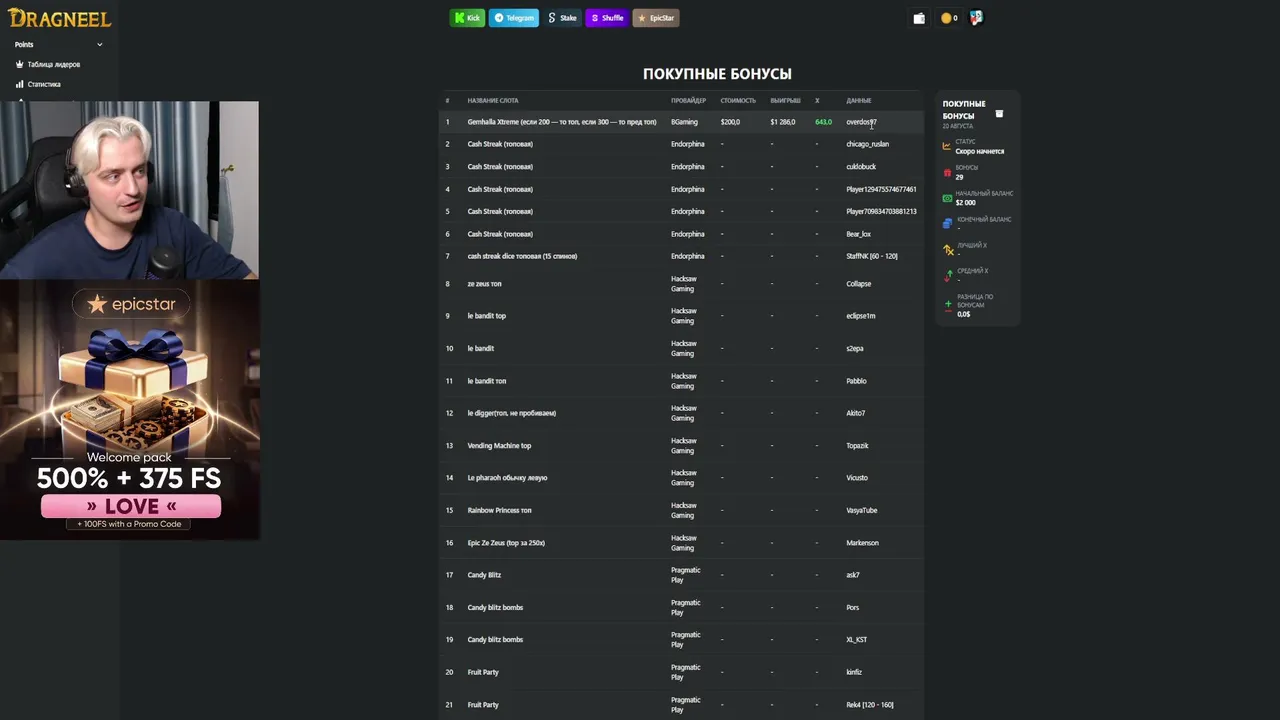The image size is (1280, 720).
Task: Click the crown icon beside Таблица лидеров
Action: (x=20, y=64)
